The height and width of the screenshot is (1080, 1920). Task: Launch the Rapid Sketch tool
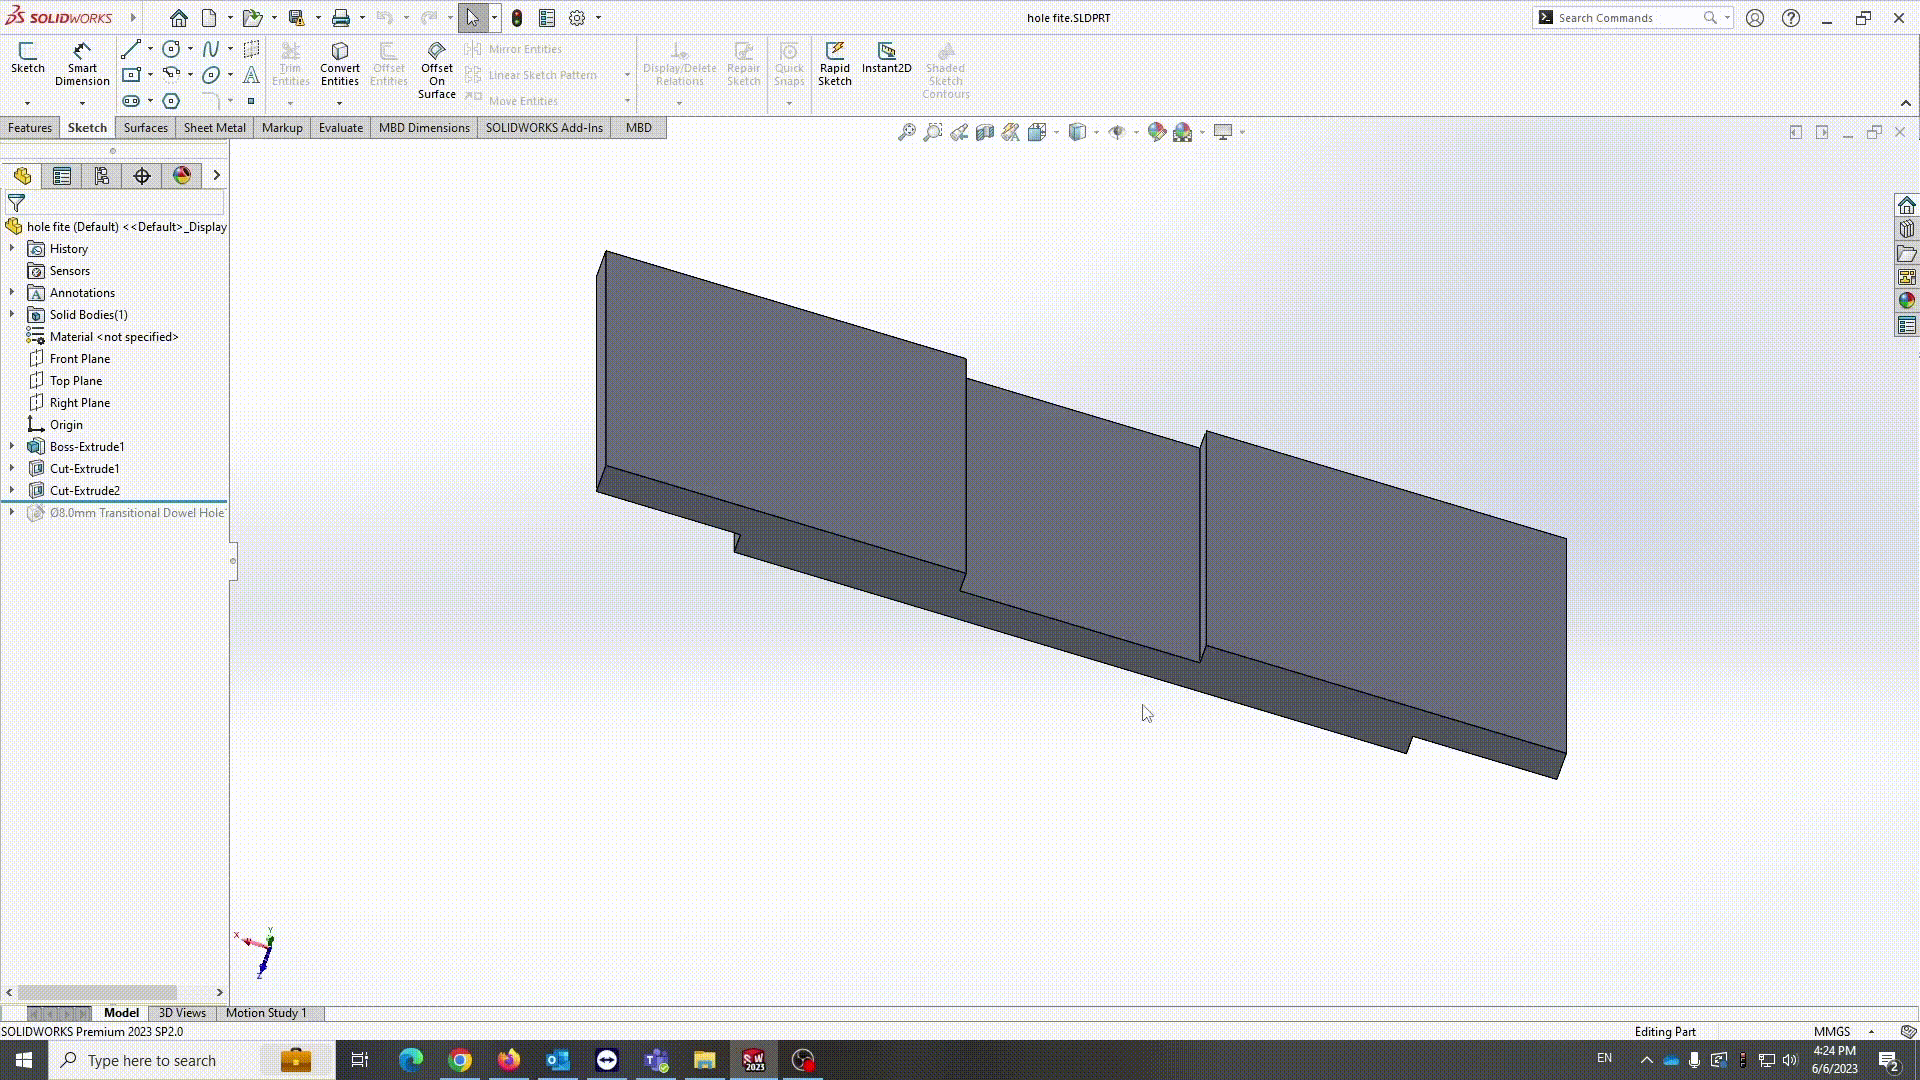pos(834,64)
